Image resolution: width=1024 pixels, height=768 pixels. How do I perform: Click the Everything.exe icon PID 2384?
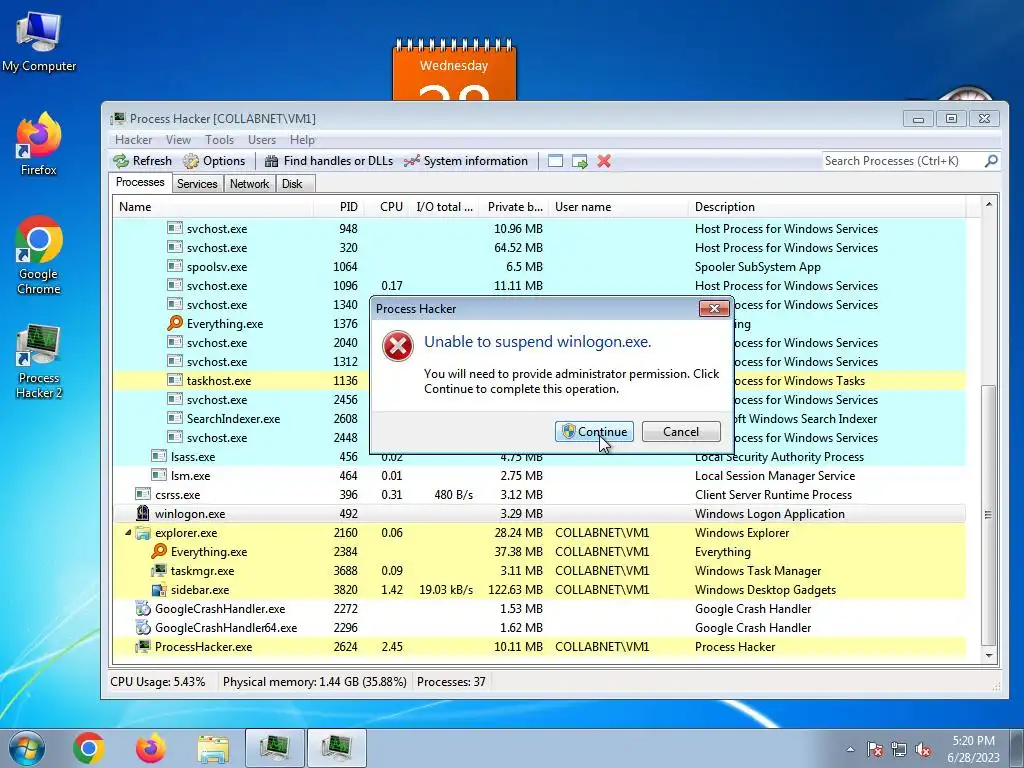pyautogui.click(x=159, y=551)
